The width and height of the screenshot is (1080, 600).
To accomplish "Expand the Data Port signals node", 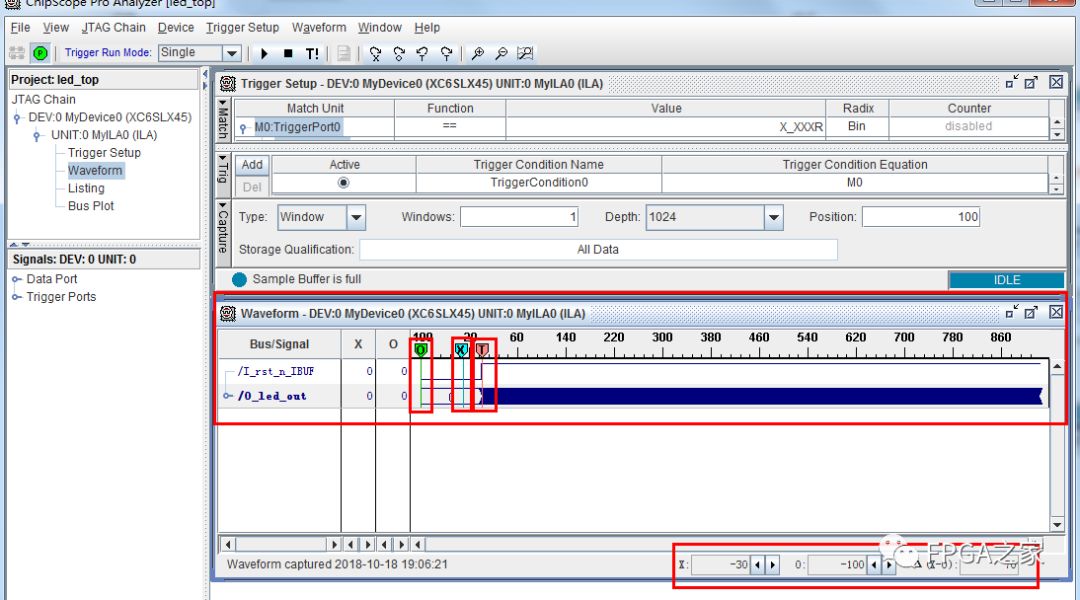I will [17, 279].
